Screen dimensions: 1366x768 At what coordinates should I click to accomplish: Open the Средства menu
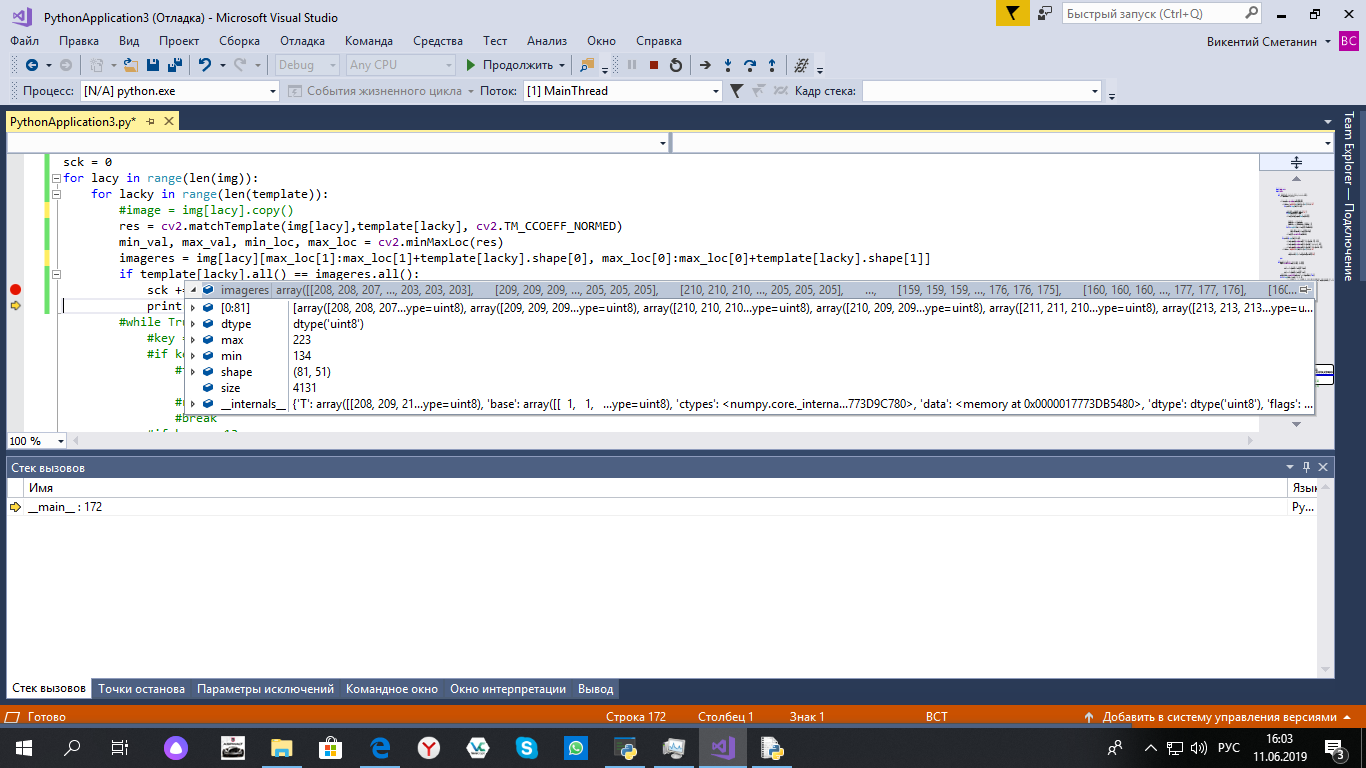(437, 41)
